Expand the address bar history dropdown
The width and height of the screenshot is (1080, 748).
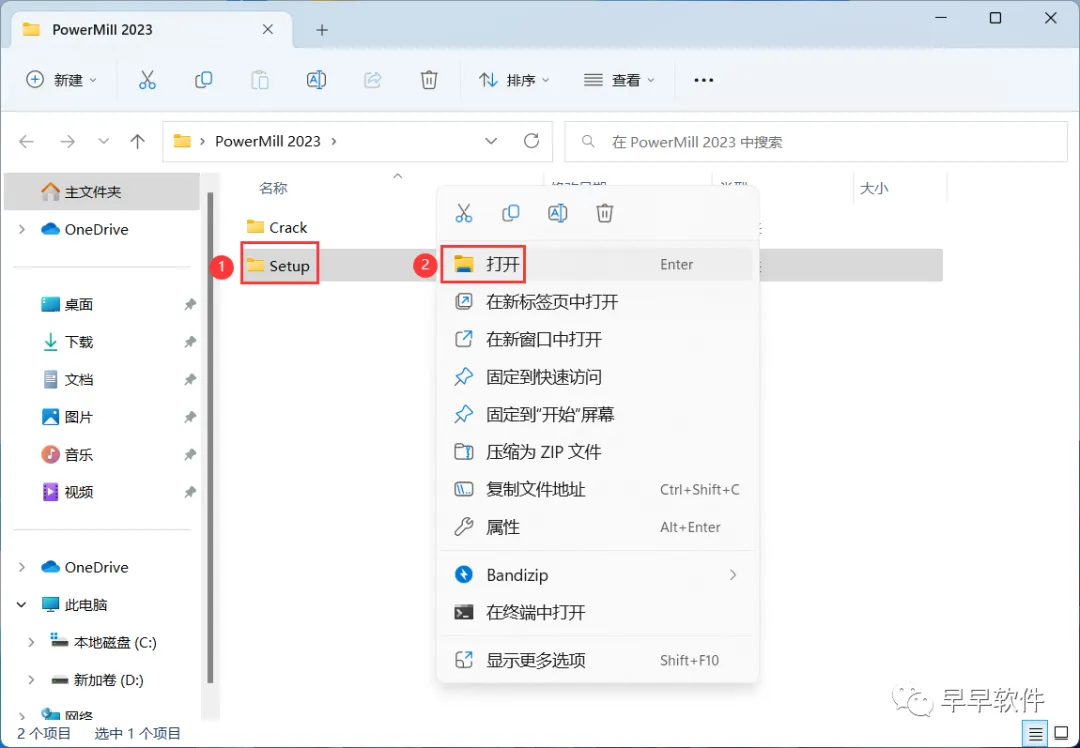[x=491, y=141]
